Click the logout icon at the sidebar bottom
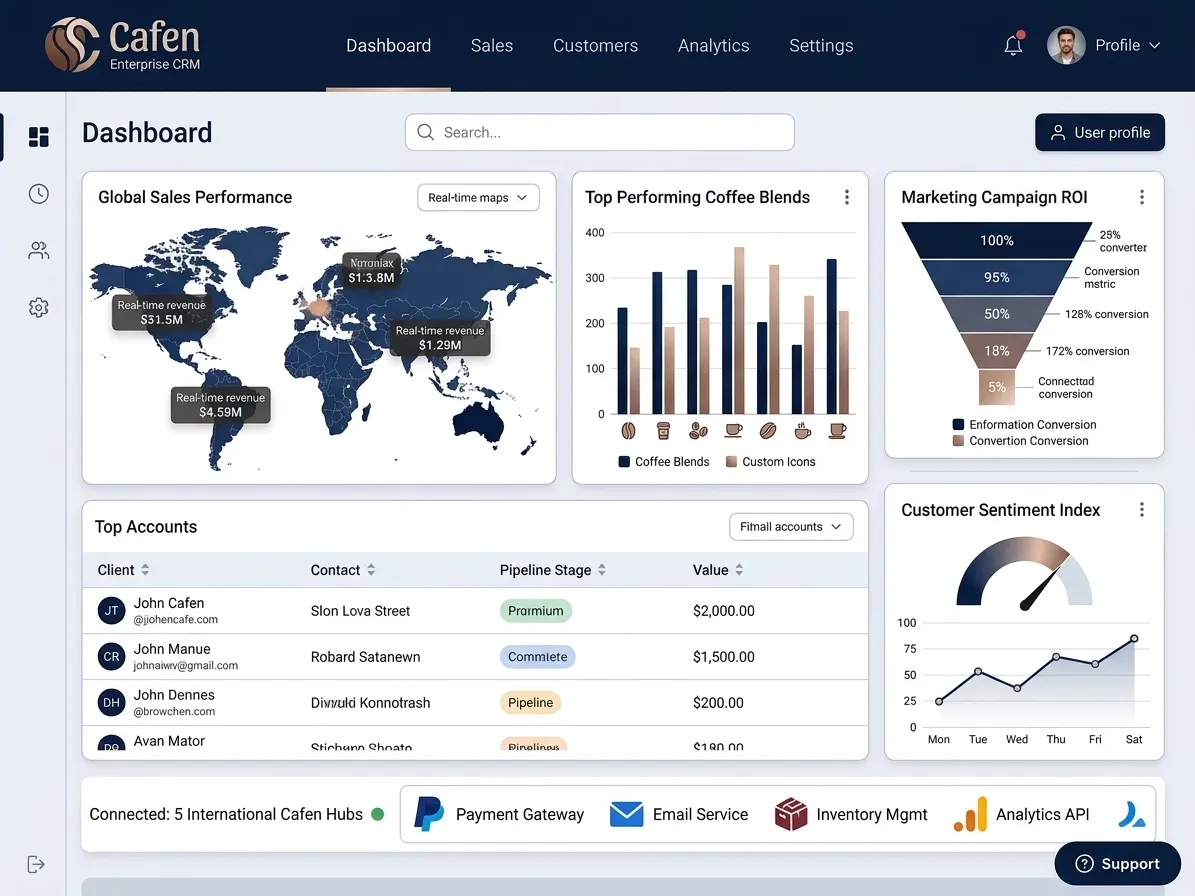Image resolution: width=1195 pixels, height=896 pixels. [36, 864]
